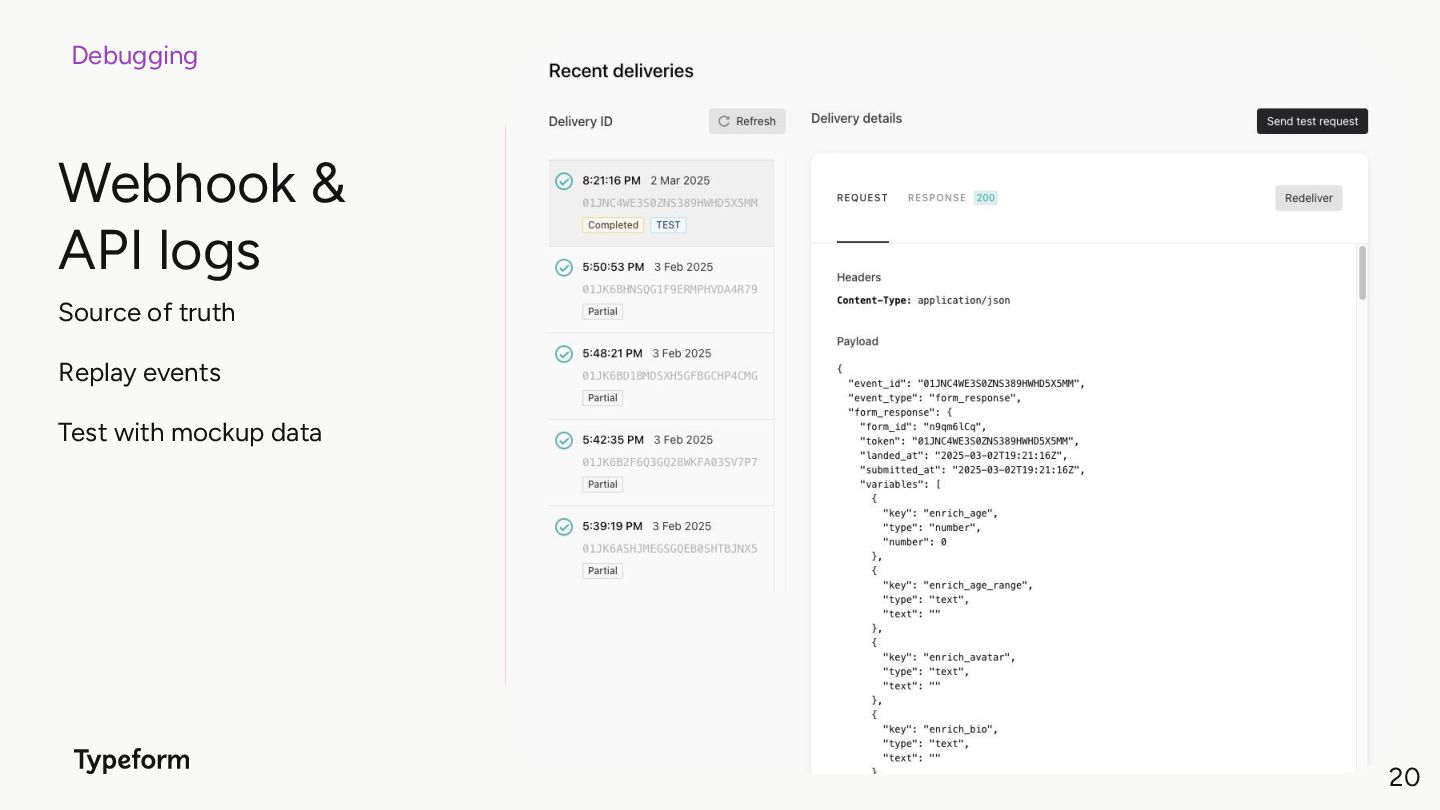Click Partial tag under 5:39:19 PM delivery
This screenshot has width=1440, height=810.
(603, 571)
